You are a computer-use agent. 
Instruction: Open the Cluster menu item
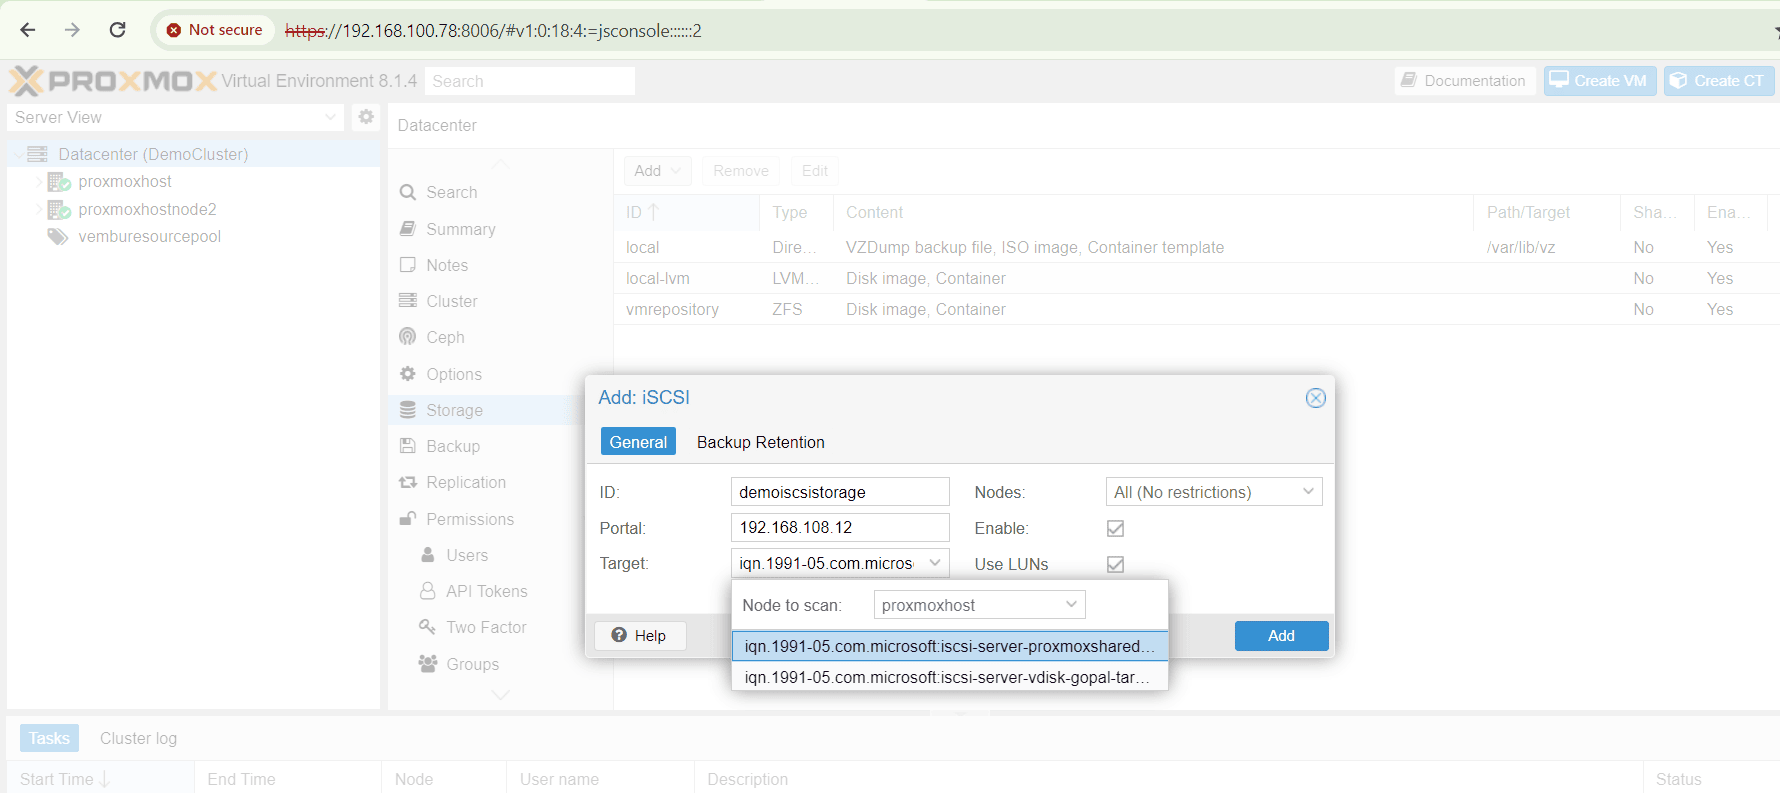(x=451, y=301)
